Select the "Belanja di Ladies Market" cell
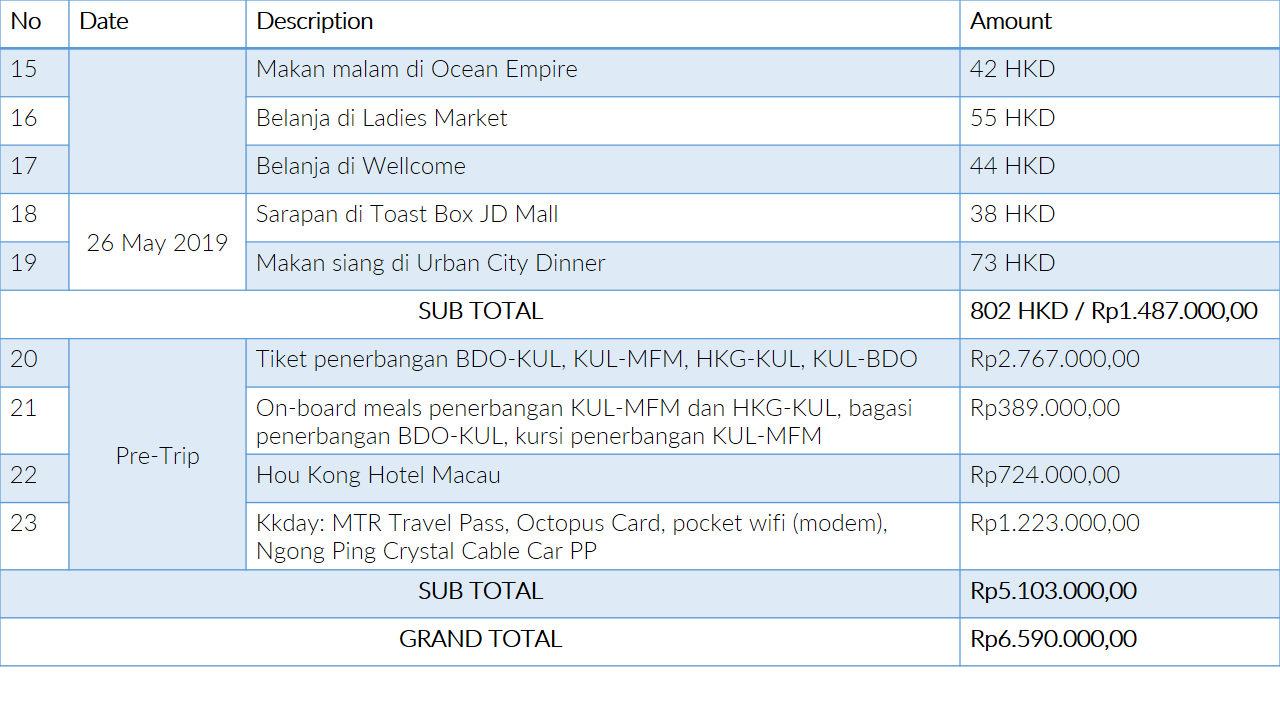 click(x=382, y=119)
